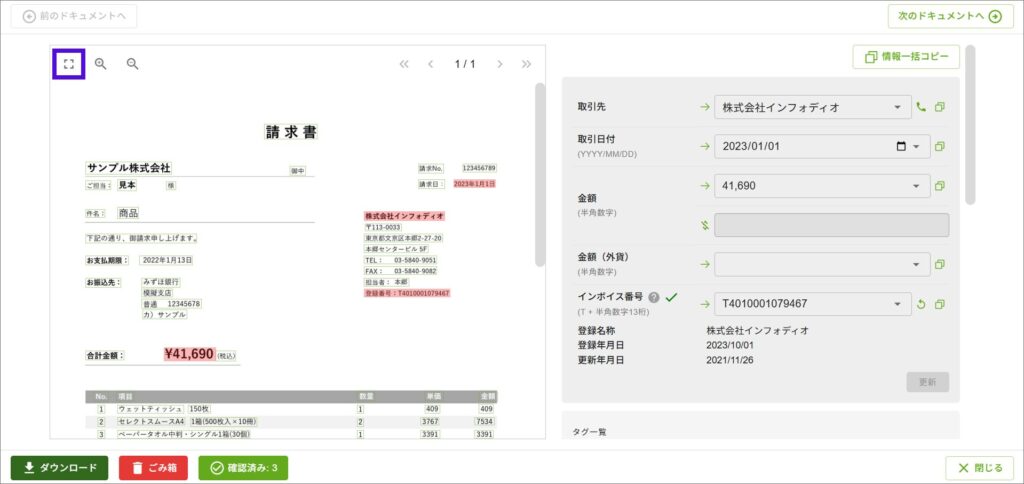Image resolution: width=1024 pixels, height=484 pixels.
Task: Copy the 取引日付 value with copy icon
Action: coord(940,147)
